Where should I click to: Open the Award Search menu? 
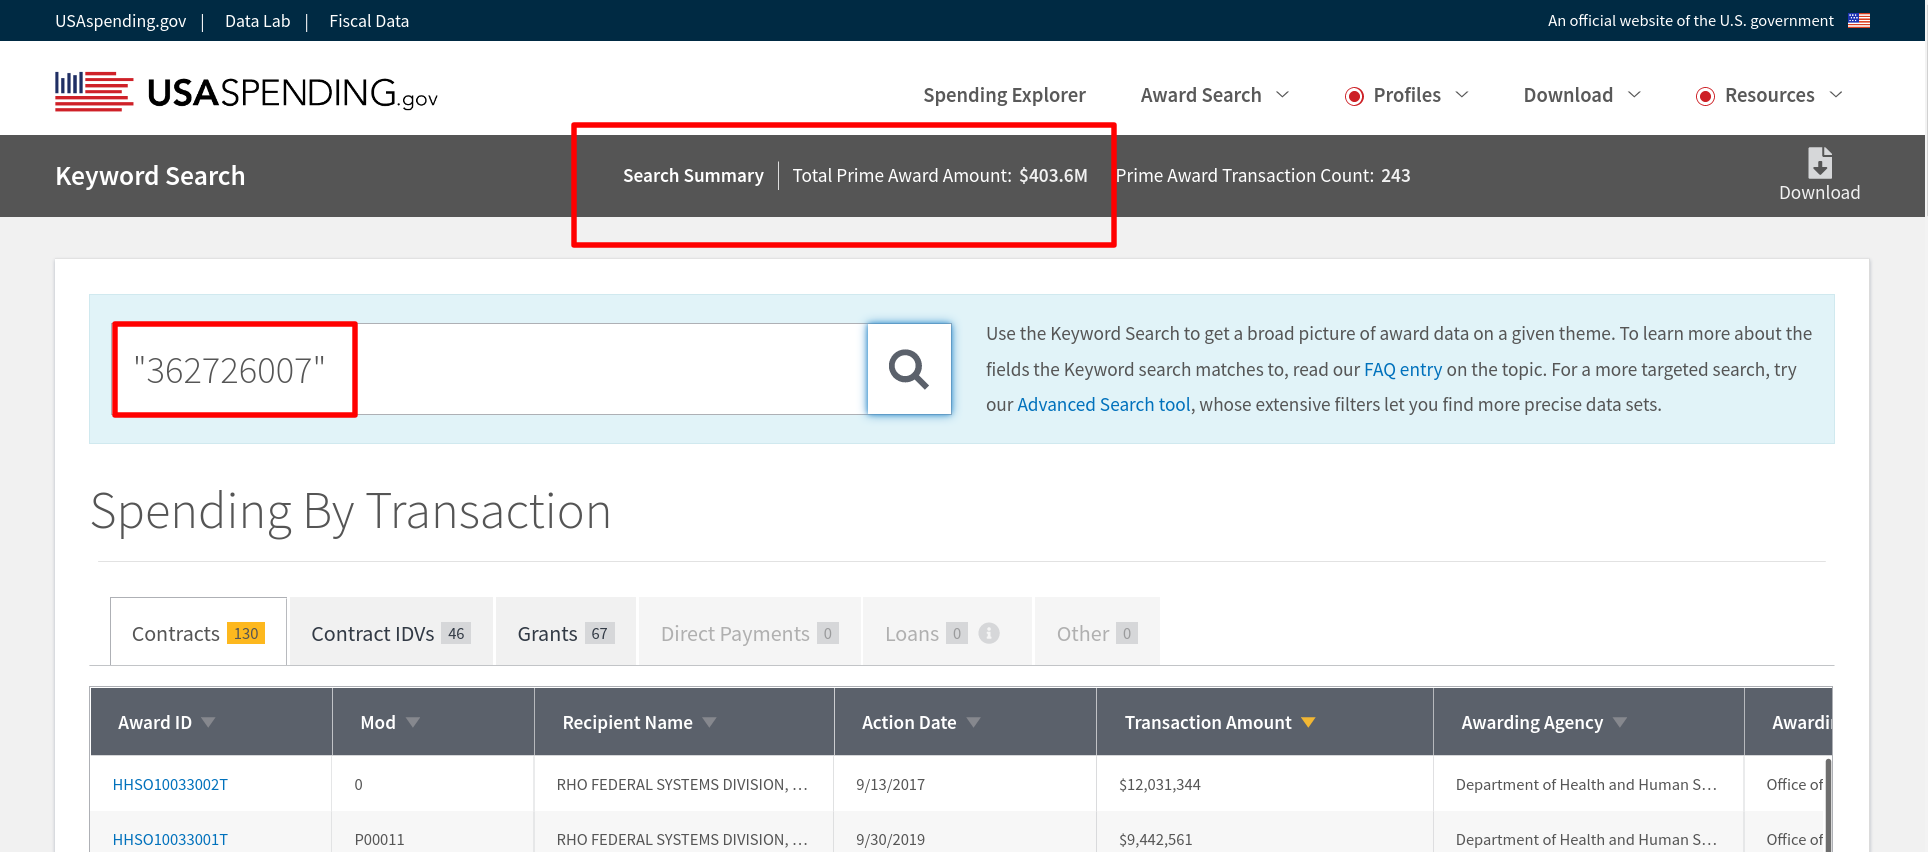(x=1201, y=95)
